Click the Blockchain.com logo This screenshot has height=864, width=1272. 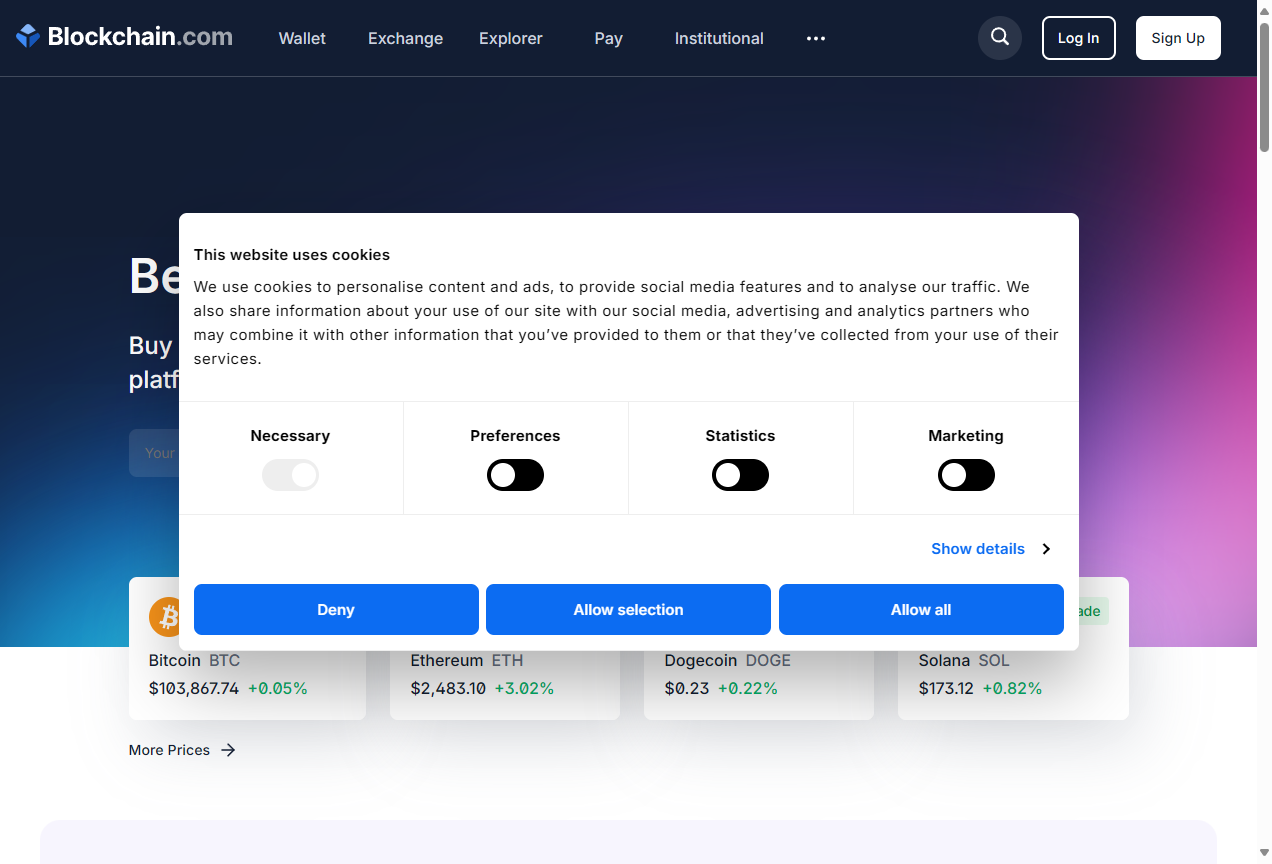click(x=122, y=37)
